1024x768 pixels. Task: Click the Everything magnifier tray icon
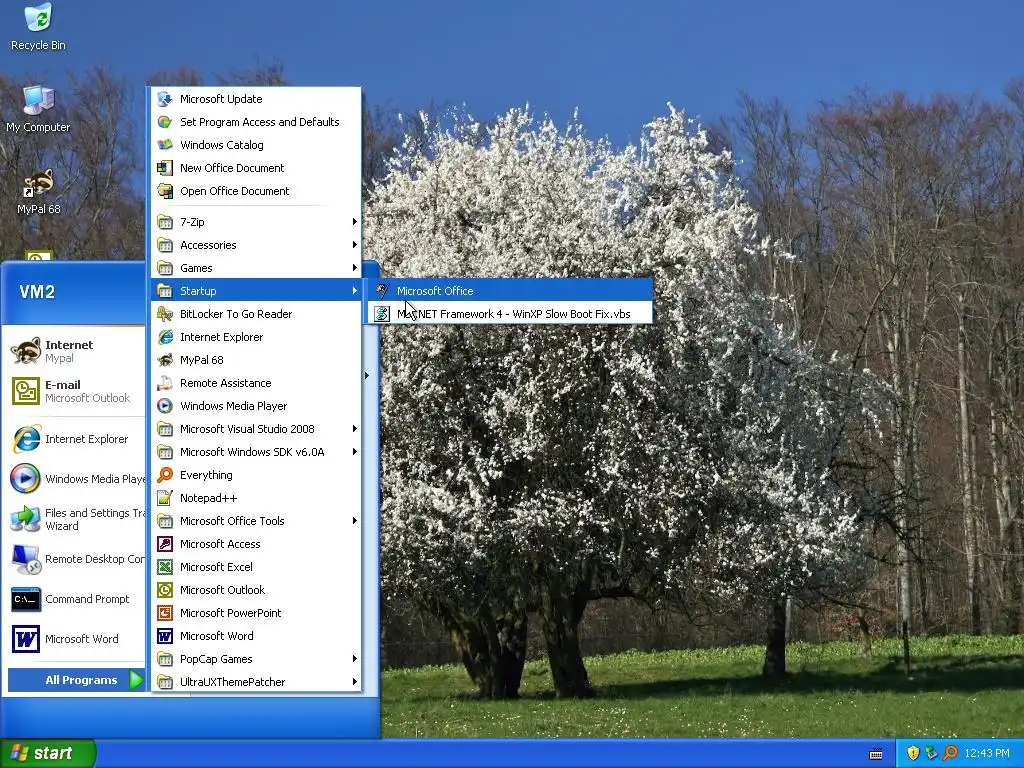pos(951,753)
